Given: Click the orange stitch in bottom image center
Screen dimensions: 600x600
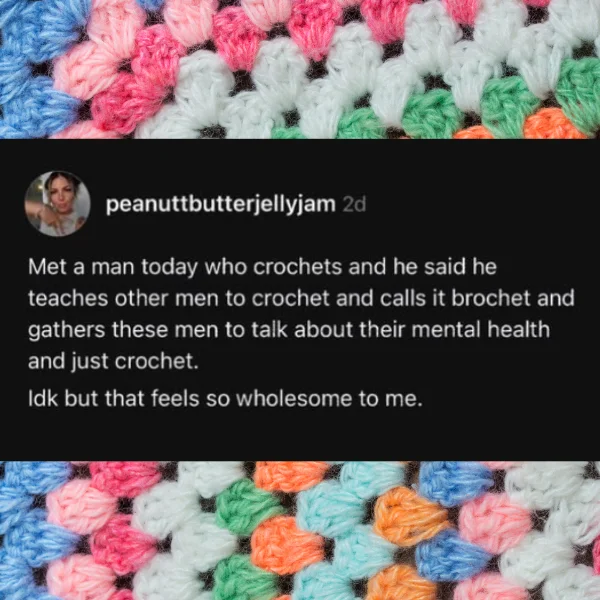Looking at the screenshot, I should 287,545.
